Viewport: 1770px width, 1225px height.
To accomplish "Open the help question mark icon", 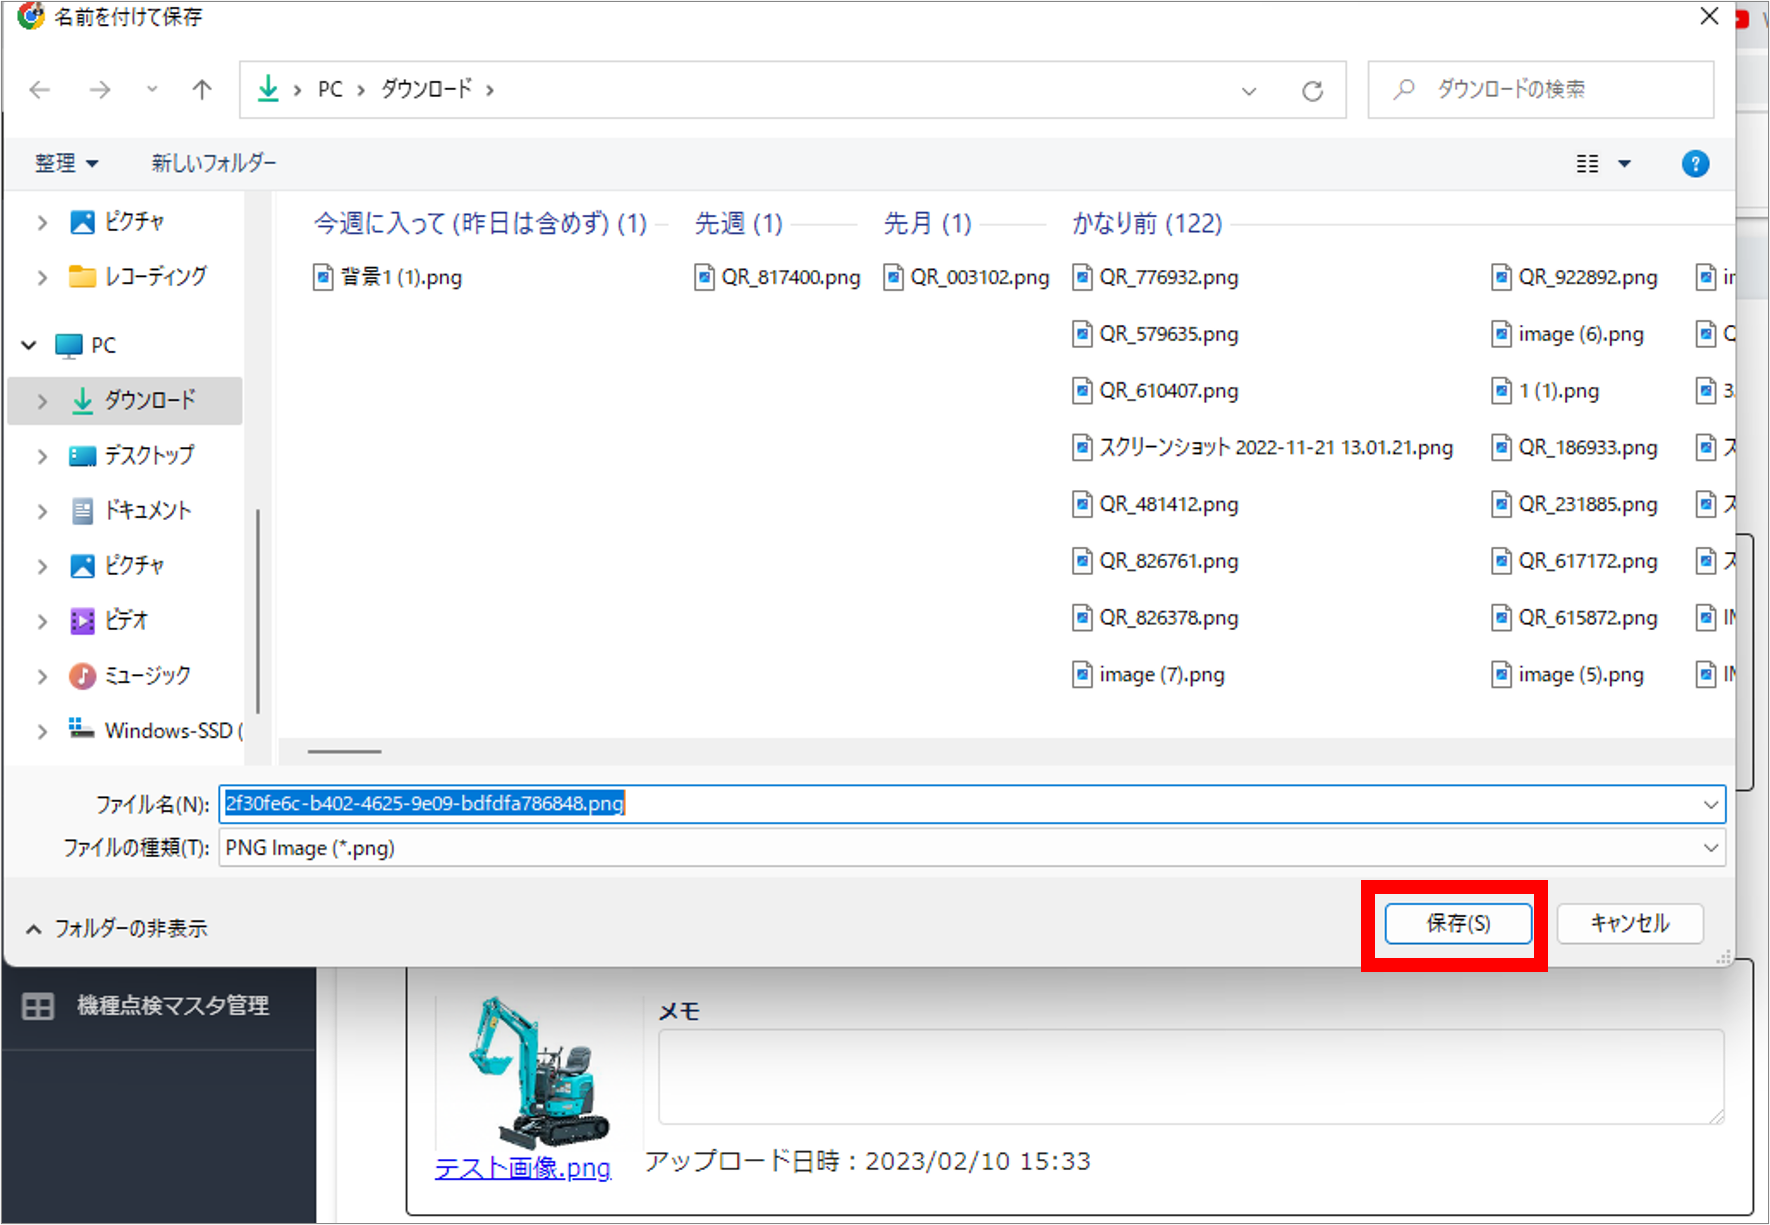I will [1695, 164].
